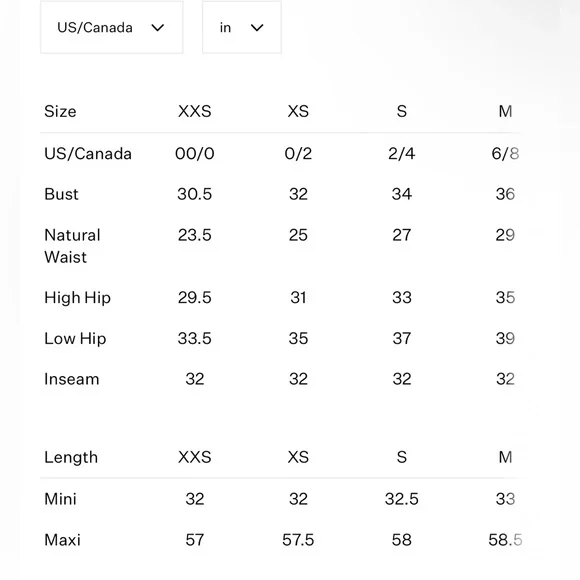
Task: Select the High Hip row label
Action: tap(78, 298)
